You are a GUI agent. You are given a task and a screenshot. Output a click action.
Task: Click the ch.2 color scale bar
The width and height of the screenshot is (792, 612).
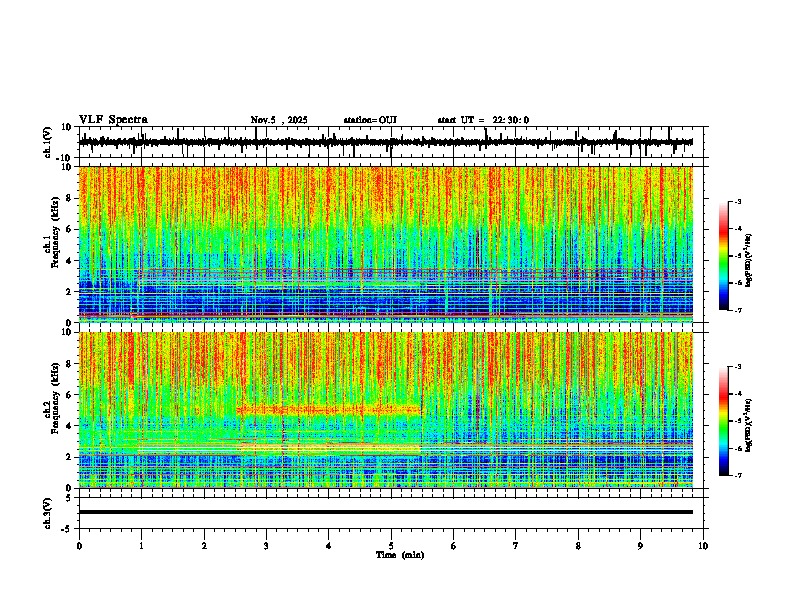(723, 421)
